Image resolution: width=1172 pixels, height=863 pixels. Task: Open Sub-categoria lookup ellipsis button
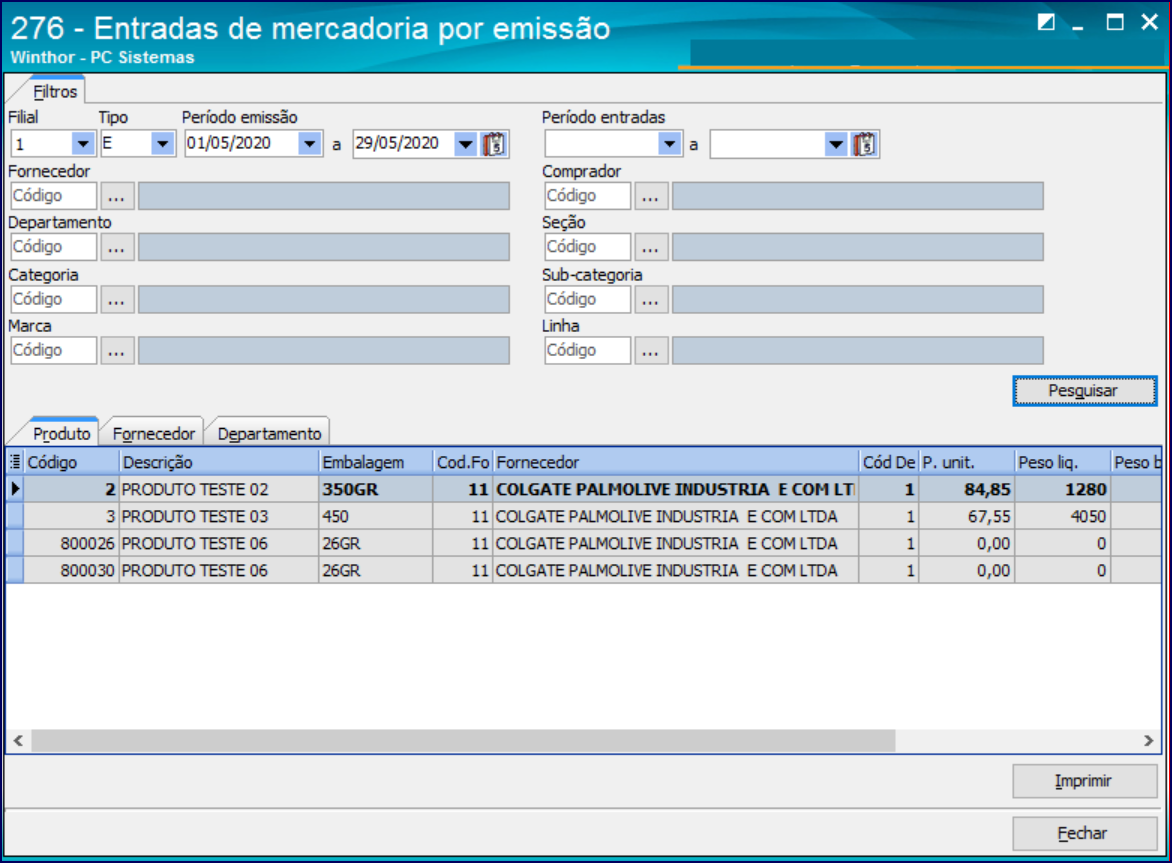(x=651, y=299)
